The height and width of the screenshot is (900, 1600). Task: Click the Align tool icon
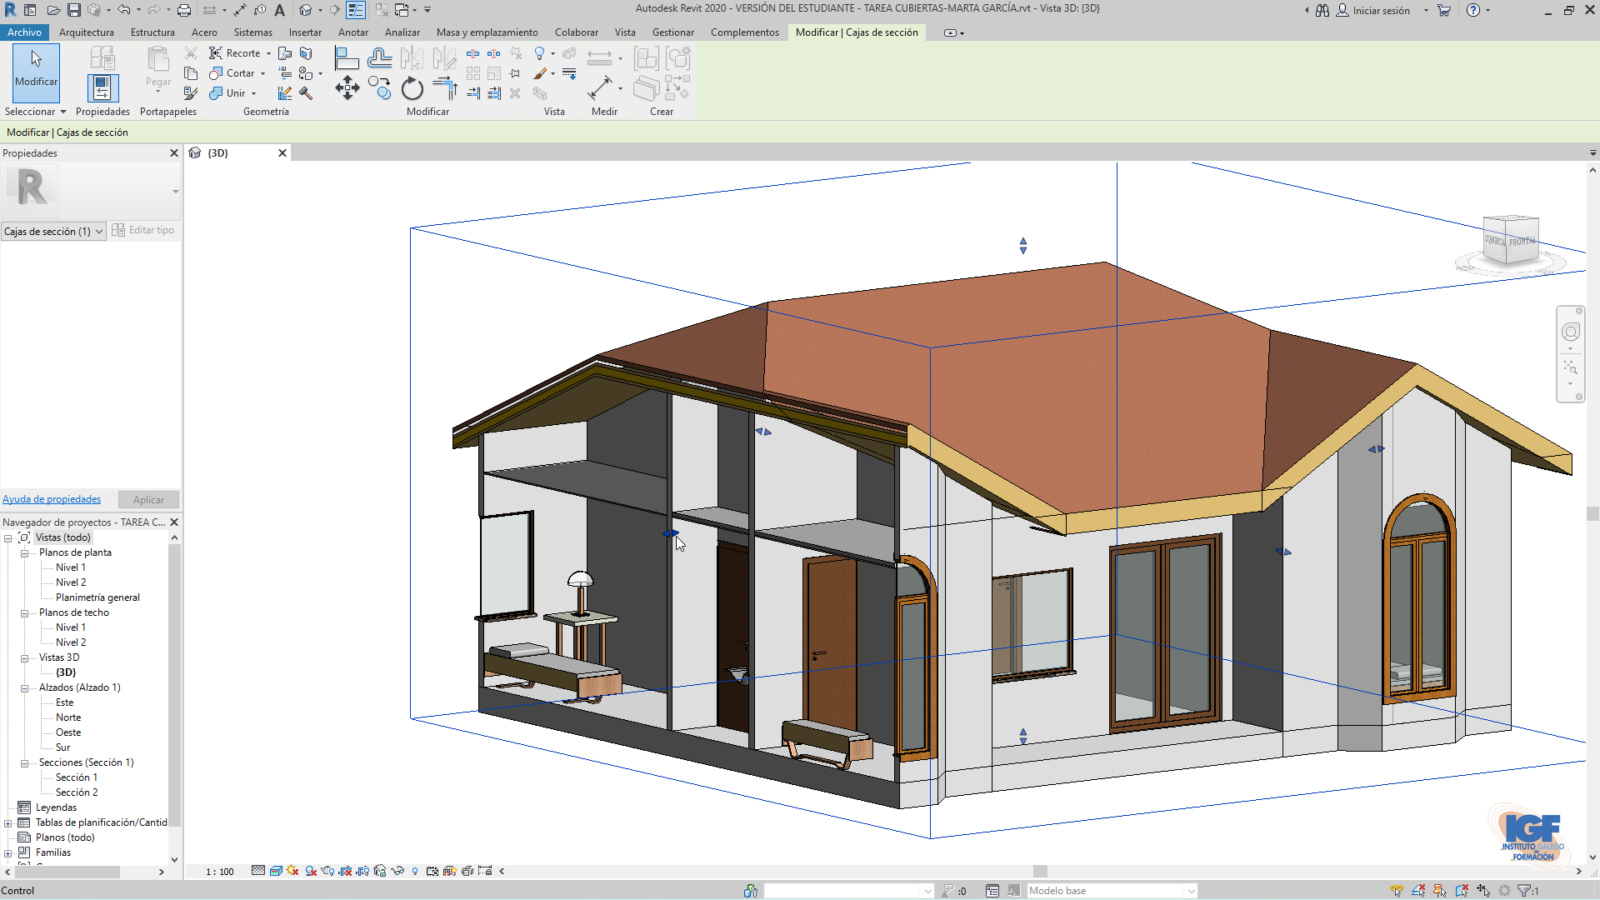pyautogui.click(x=346, y=58)
